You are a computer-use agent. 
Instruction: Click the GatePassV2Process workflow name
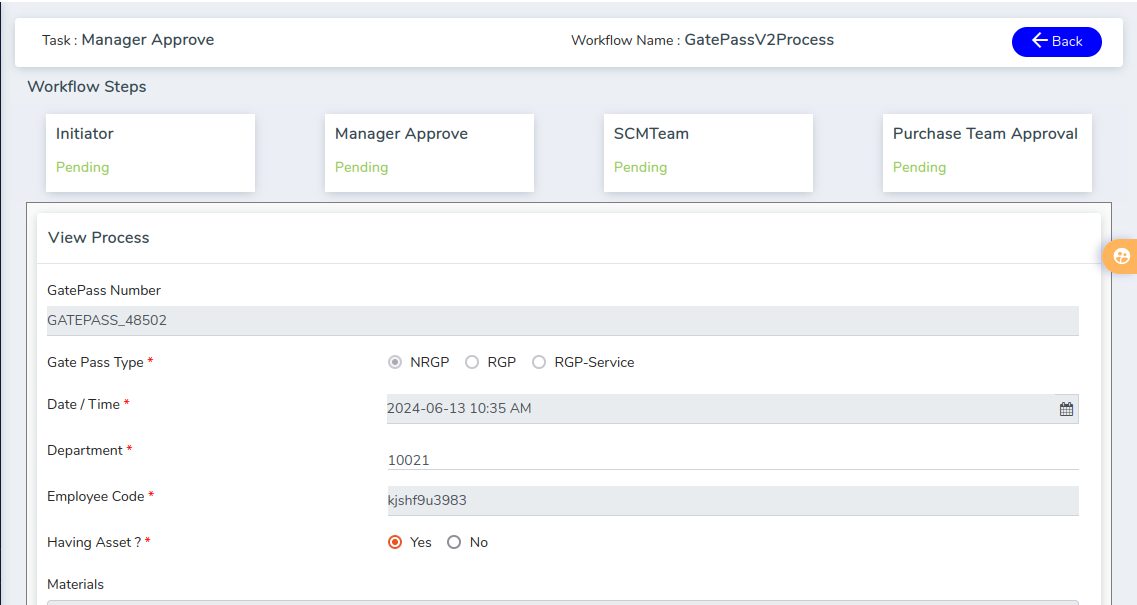[758, 40]
